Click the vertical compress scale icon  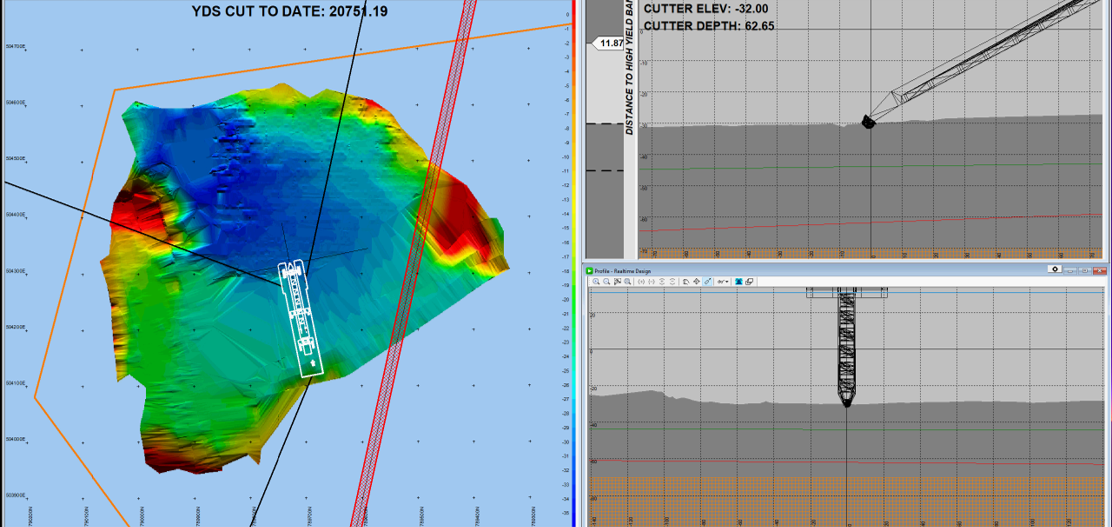click(x=672, y=281)
